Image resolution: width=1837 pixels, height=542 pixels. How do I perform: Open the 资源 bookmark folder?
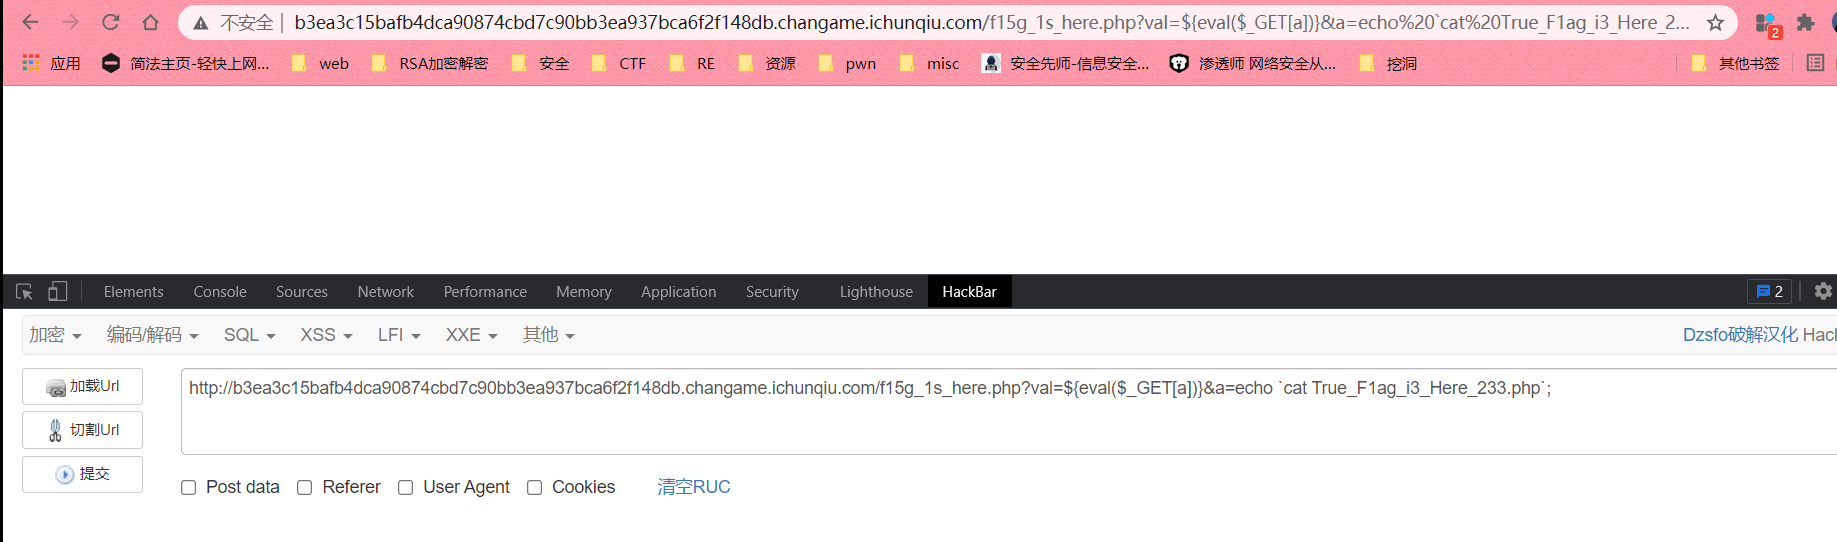[x=767, y=63]
